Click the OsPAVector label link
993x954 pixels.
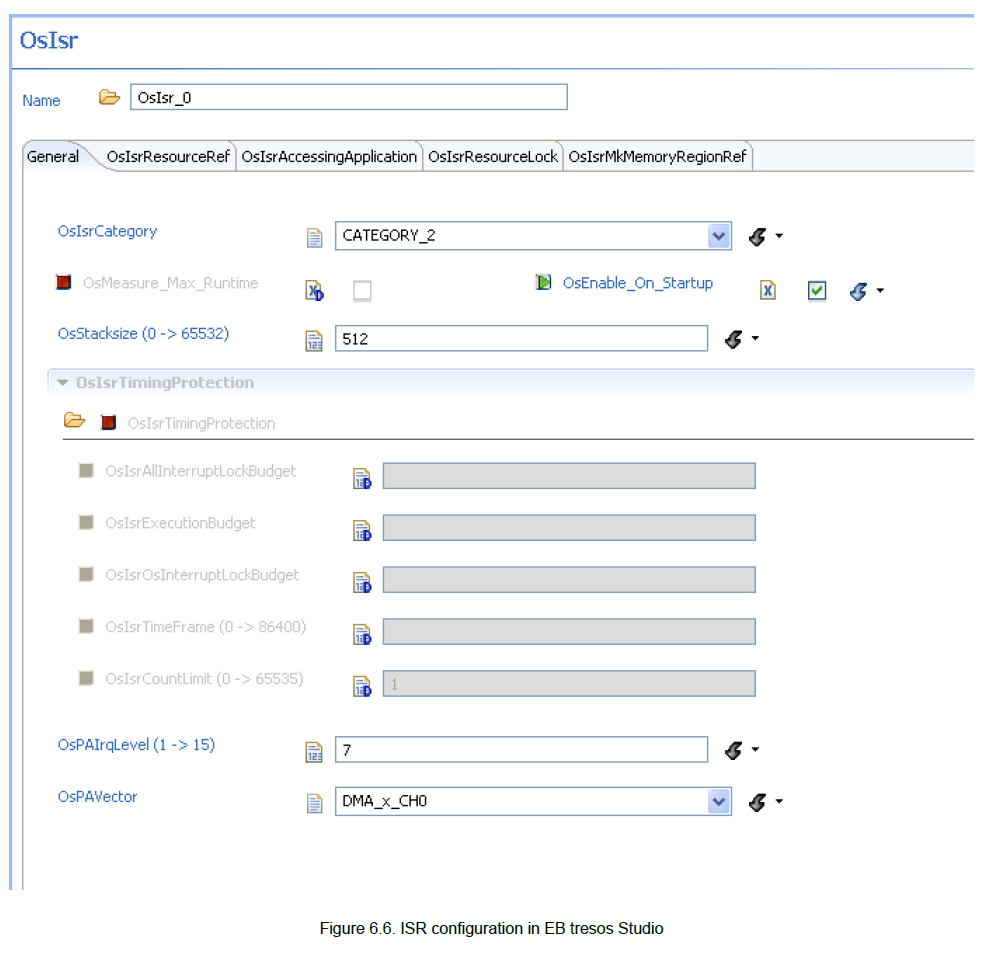pos(98,796)
